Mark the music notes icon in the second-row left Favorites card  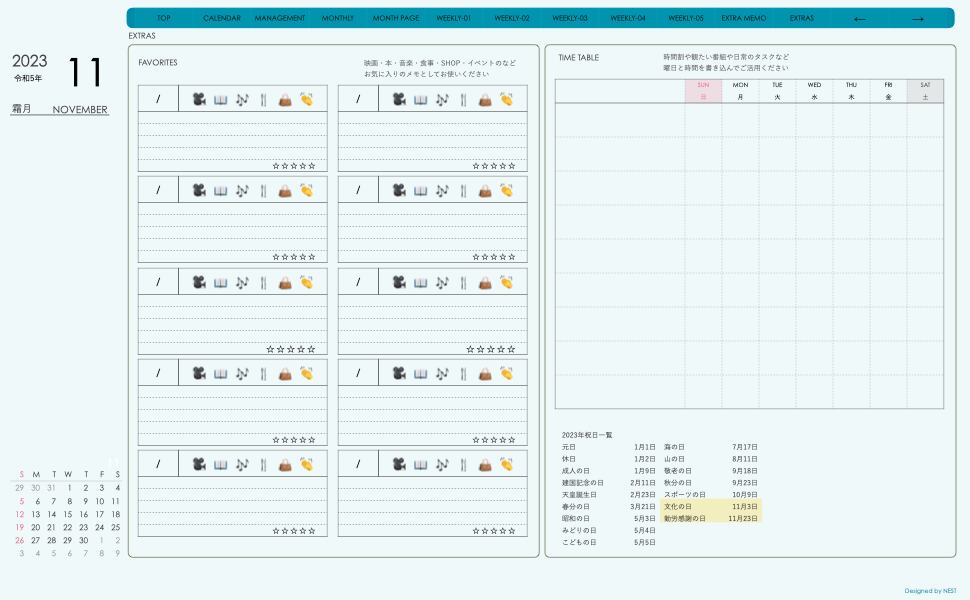242,190
